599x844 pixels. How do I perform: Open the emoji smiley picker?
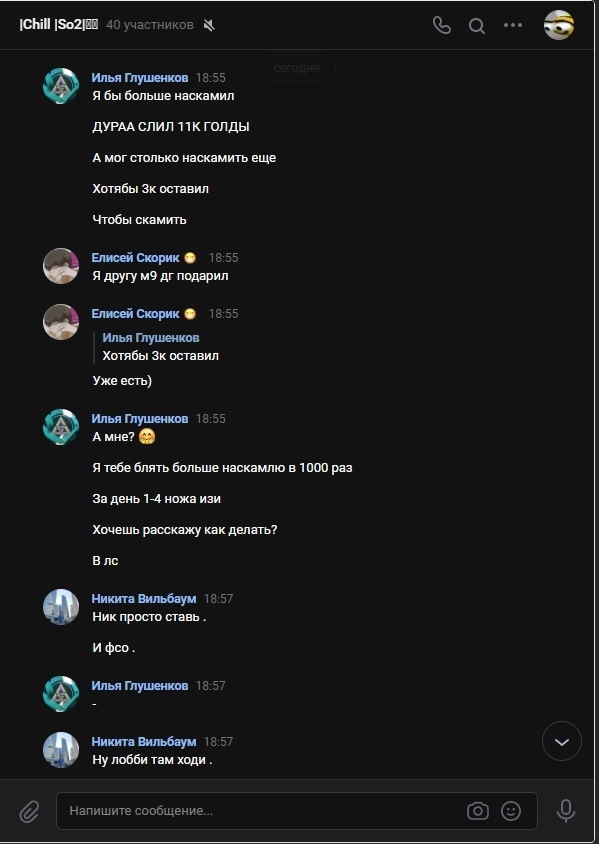511,811
